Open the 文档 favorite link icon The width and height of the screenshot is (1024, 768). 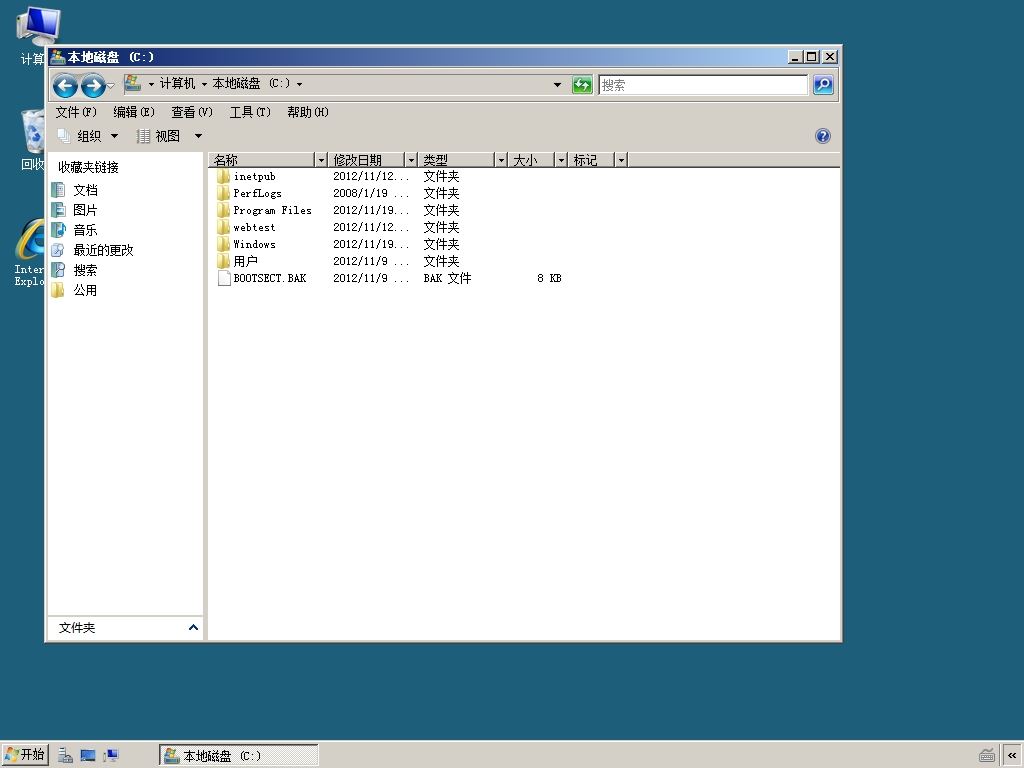58,190
